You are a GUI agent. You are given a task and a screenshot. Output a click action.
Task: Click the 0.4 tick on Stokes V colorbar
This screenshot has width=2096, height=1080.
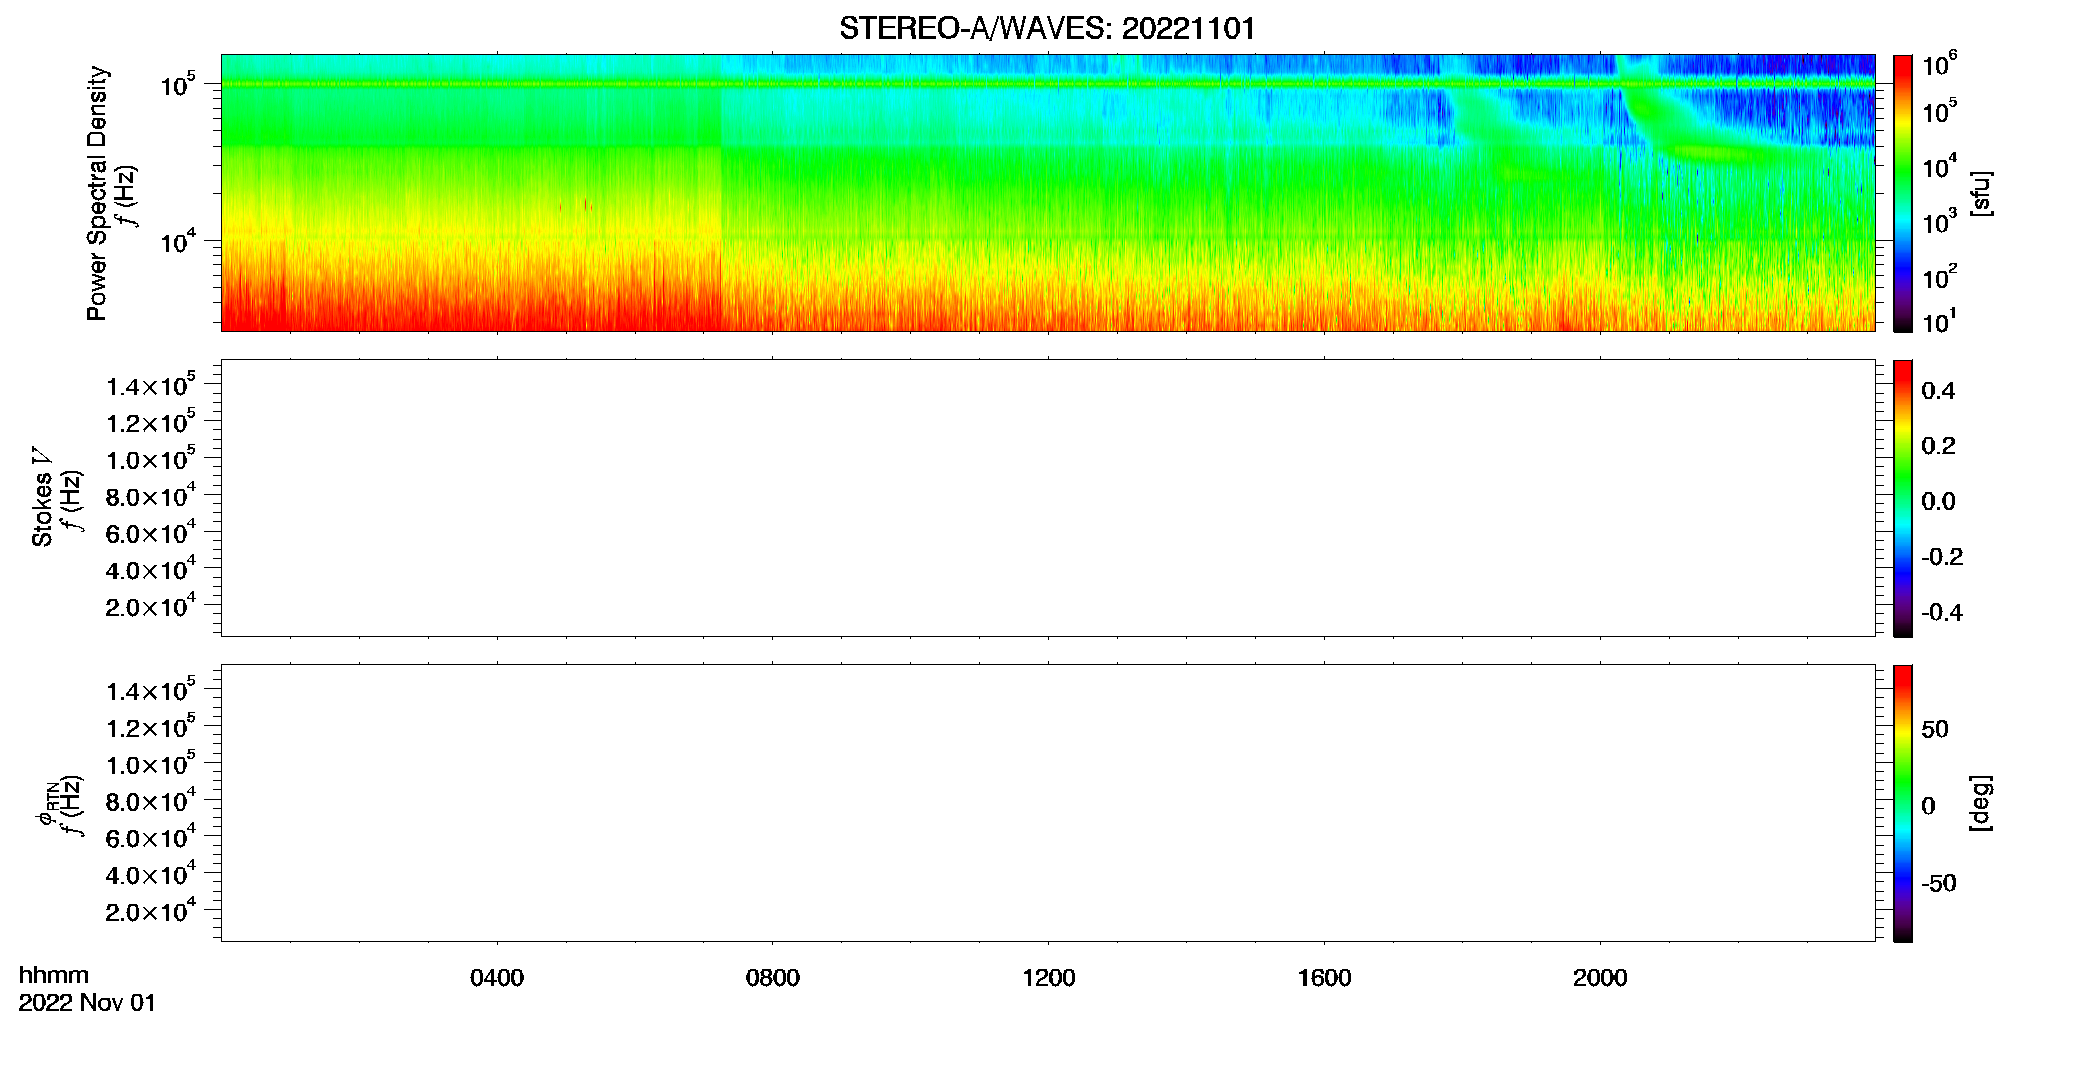coord(1938,391)
